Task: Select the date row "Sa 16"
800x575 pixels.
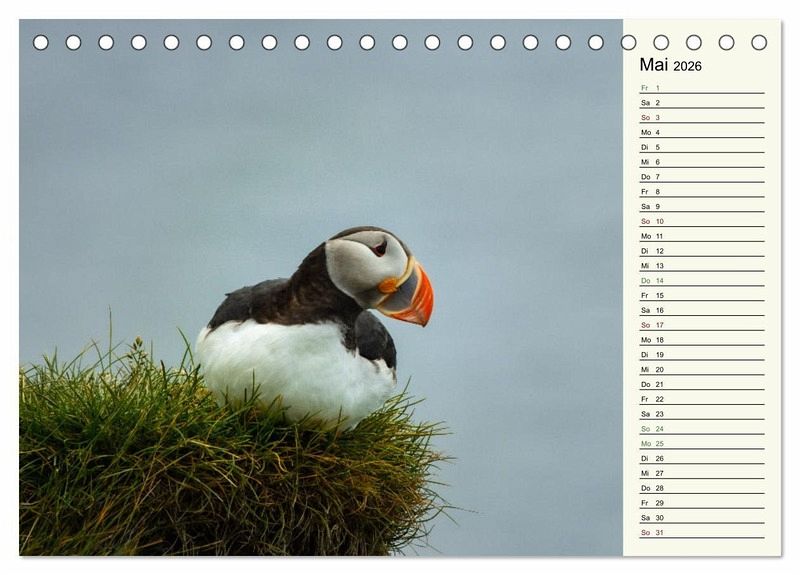Action: (x=702, y=310)
